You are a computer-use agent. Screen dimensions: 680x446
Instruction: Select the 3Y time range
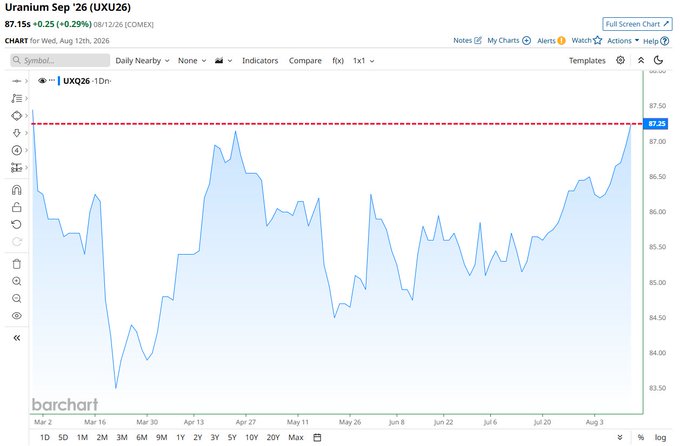pyautogui.click(x=215, y=437)
